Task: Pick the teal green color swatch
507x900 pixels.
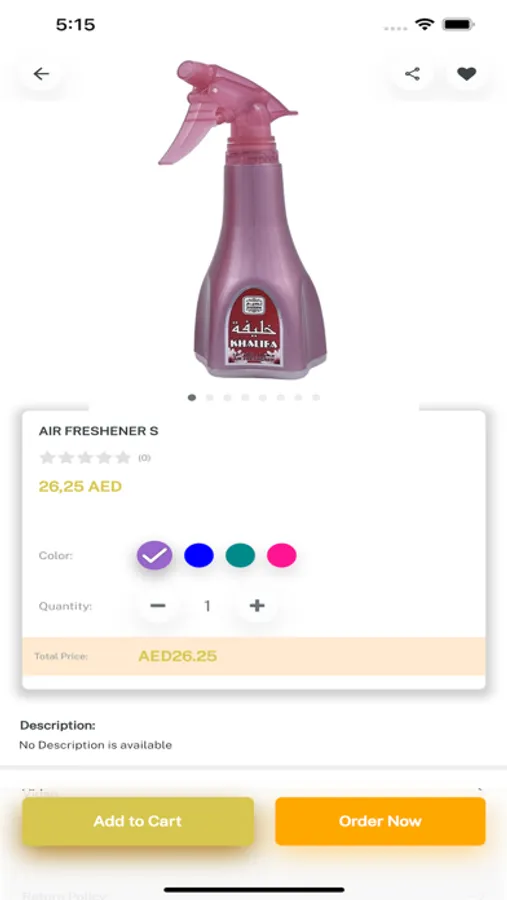Action: 240,555
